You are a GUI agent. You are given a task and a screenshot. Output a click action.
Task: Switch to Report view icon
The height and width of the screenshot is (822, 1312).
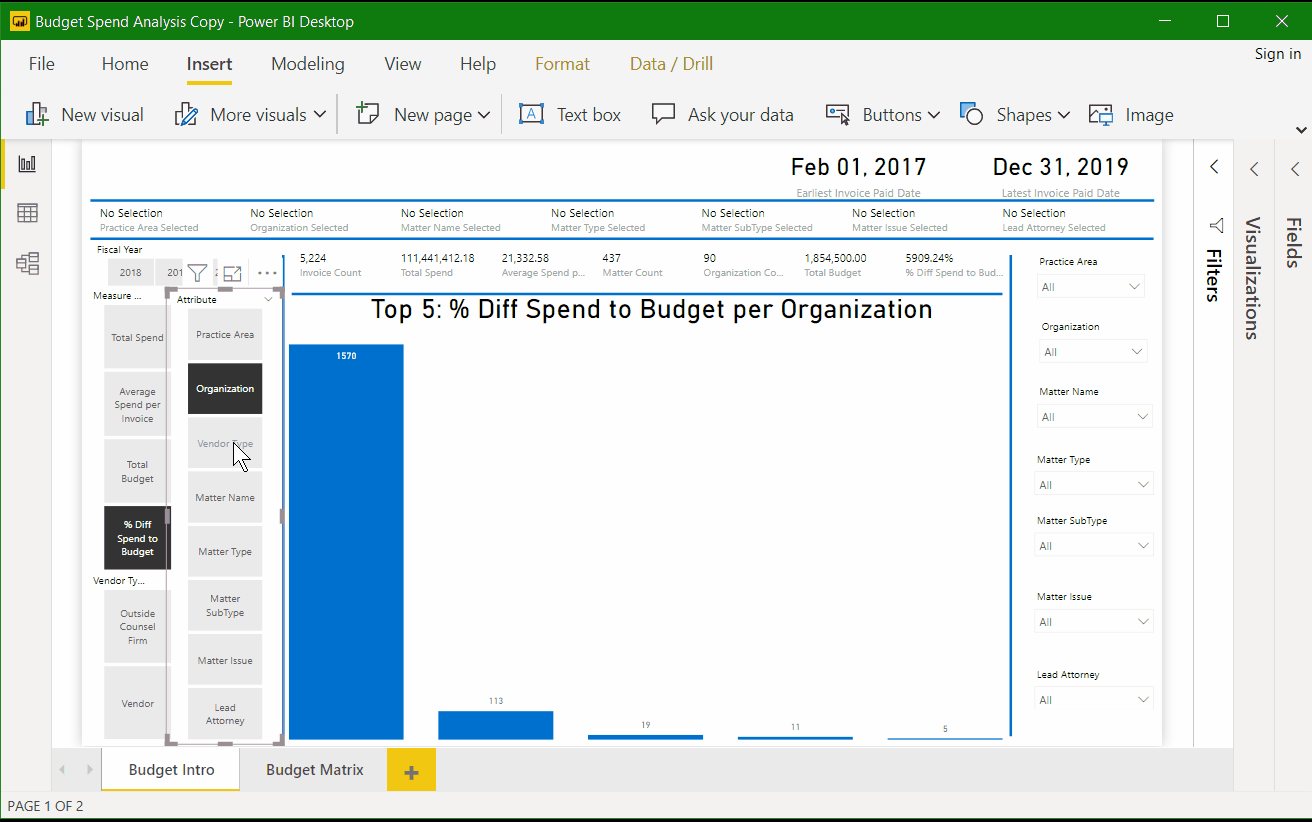click(x=27, y=164)
